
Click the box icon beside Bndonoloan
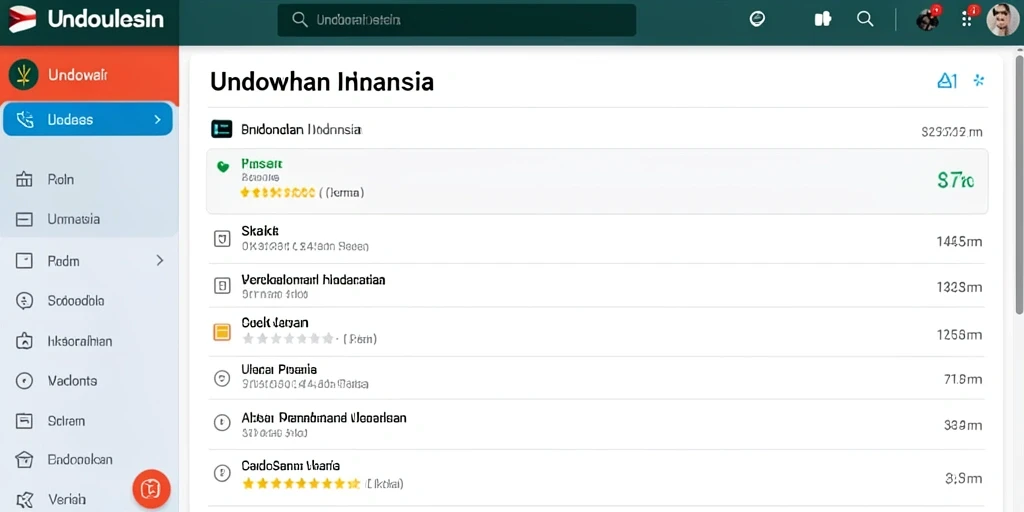(24, 460)
